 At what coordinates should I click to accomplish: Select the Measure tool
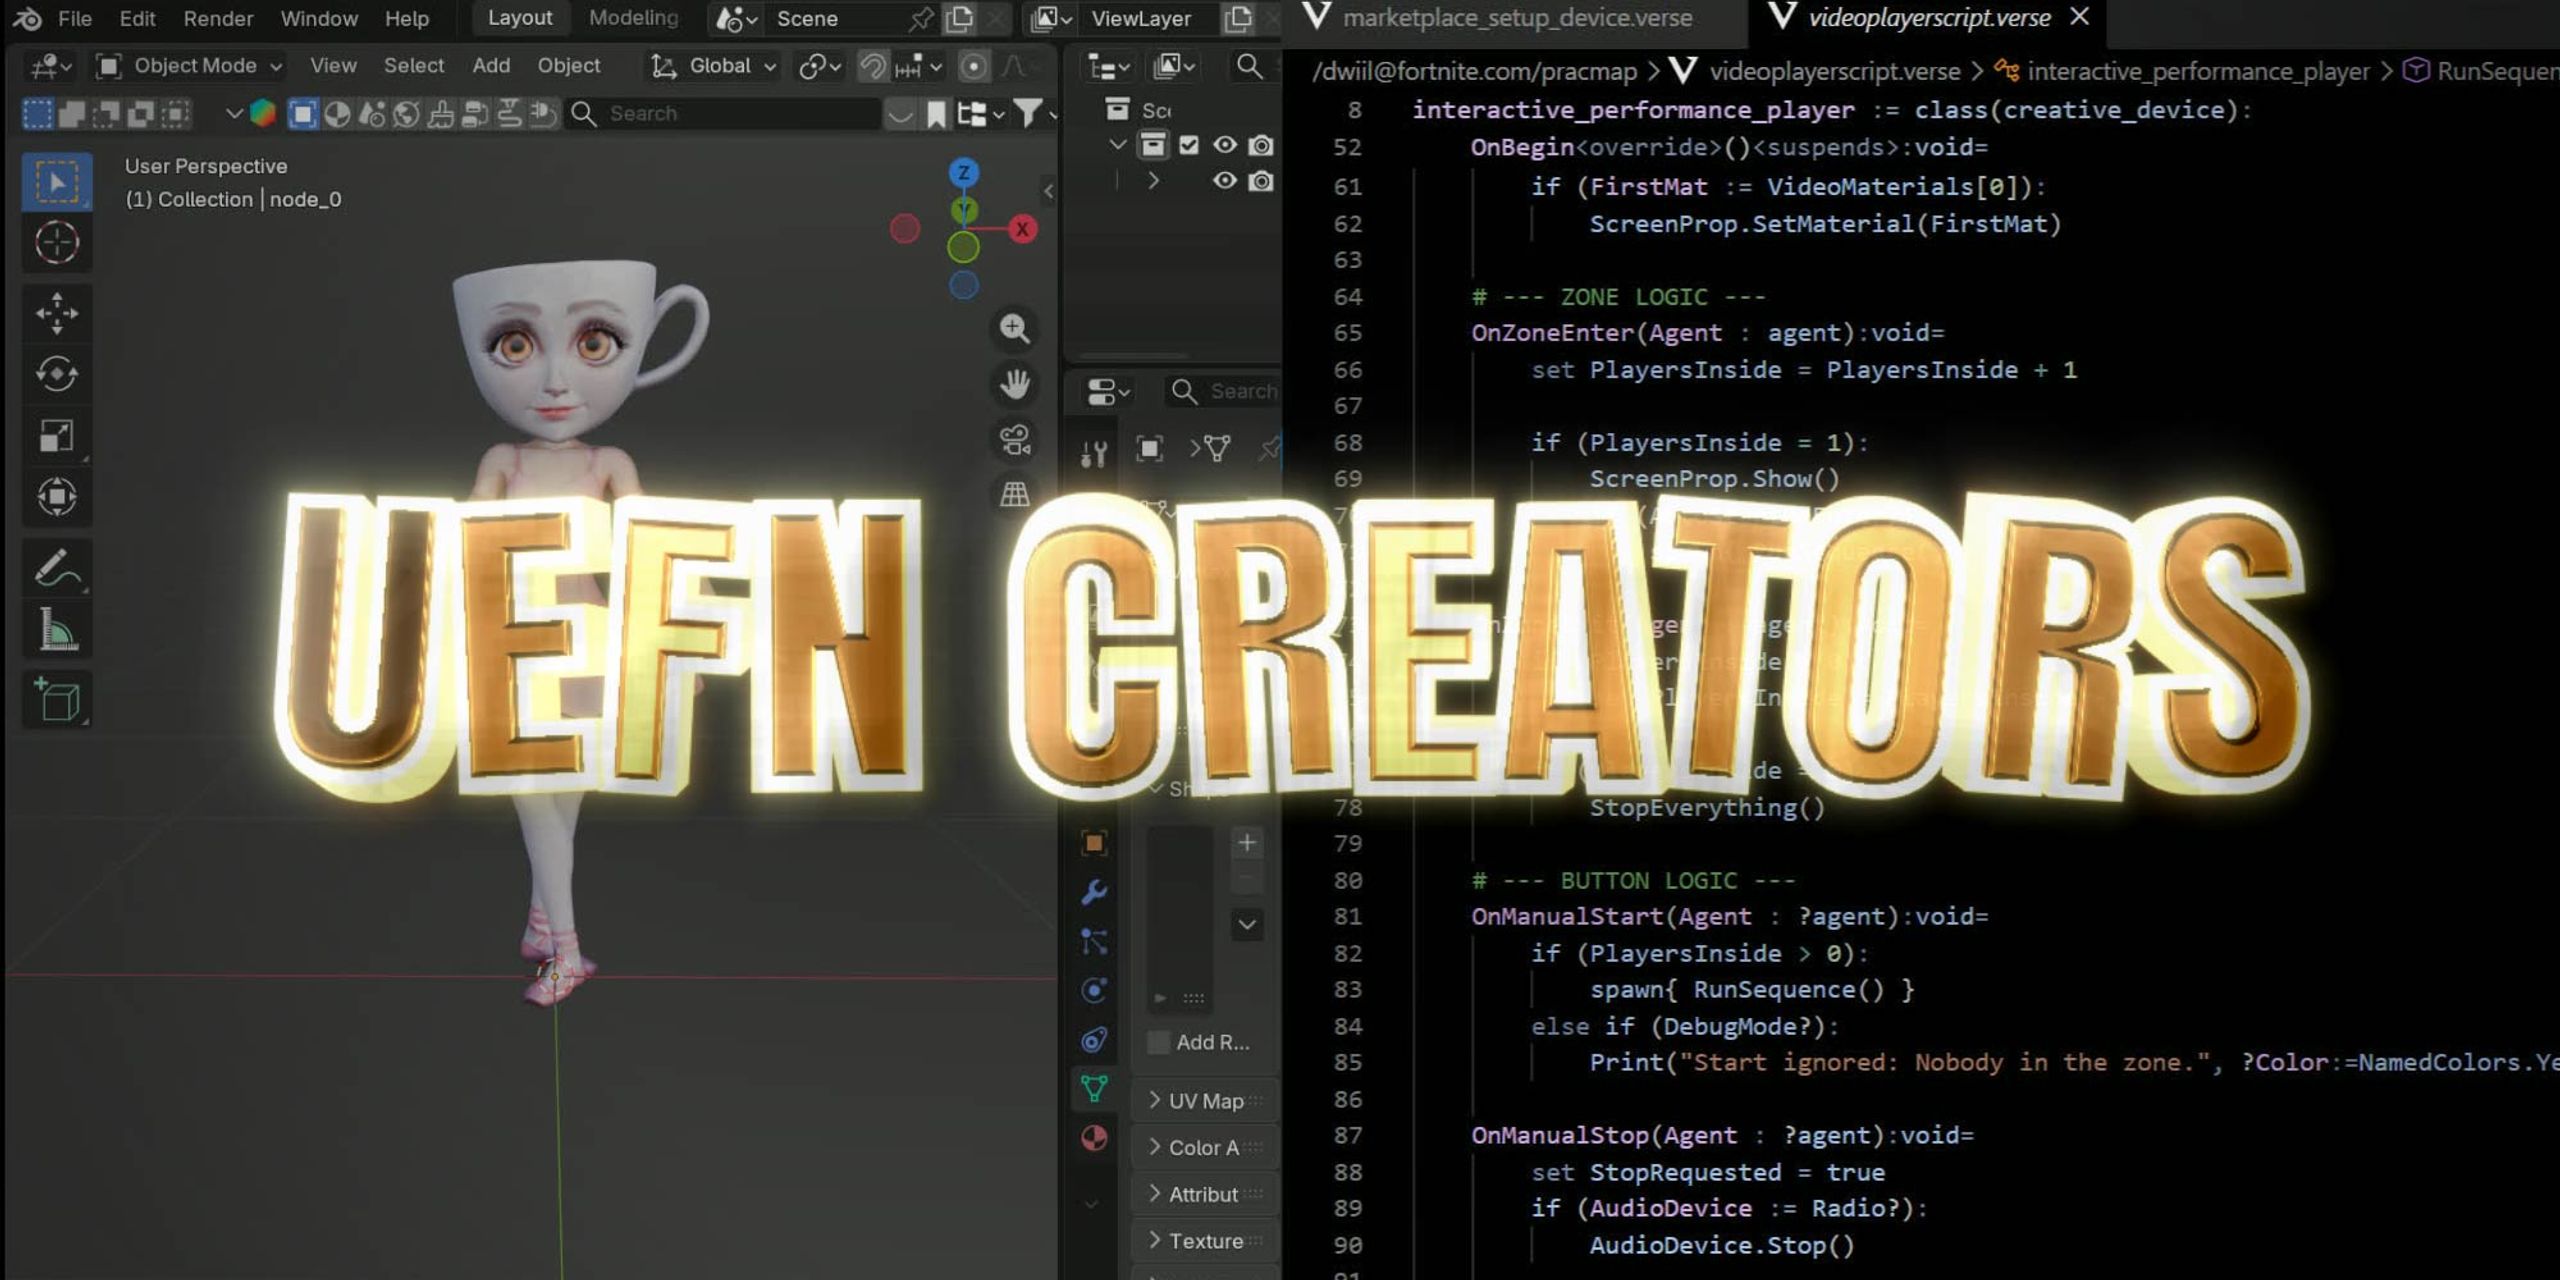(x=57, y=630)
